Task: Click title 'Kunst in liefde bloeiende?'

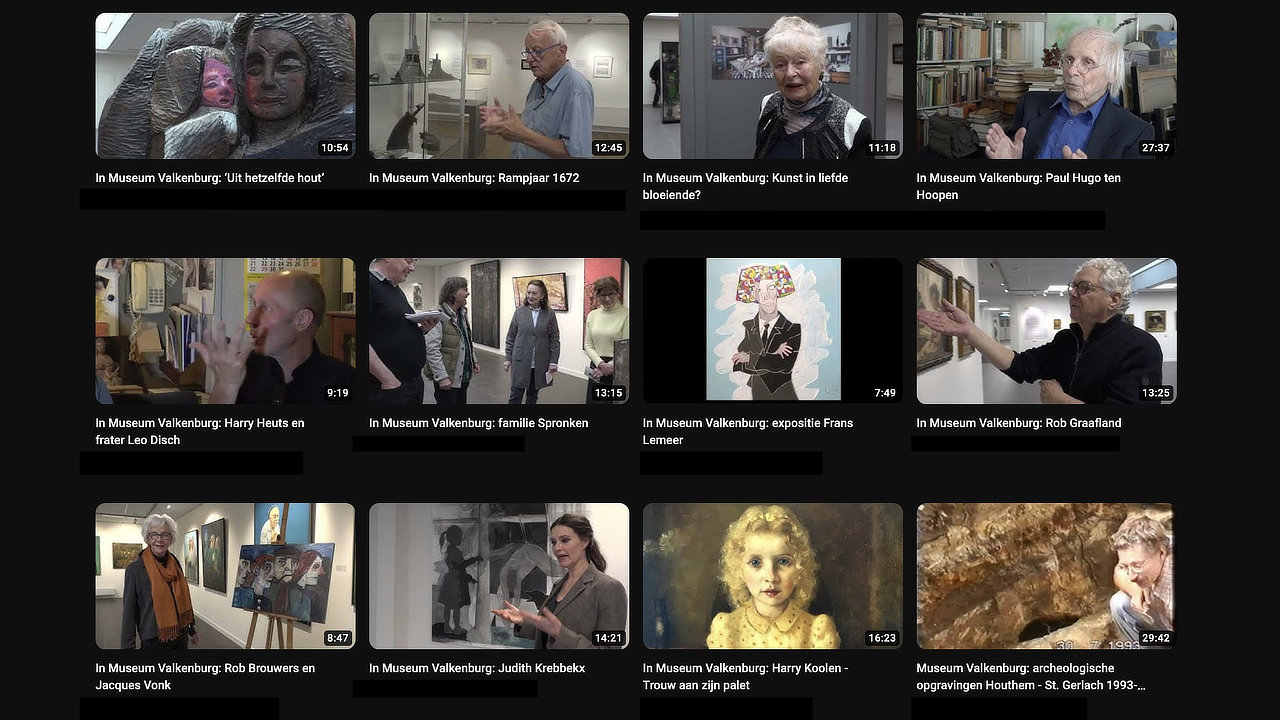Action: coord(745,186)
